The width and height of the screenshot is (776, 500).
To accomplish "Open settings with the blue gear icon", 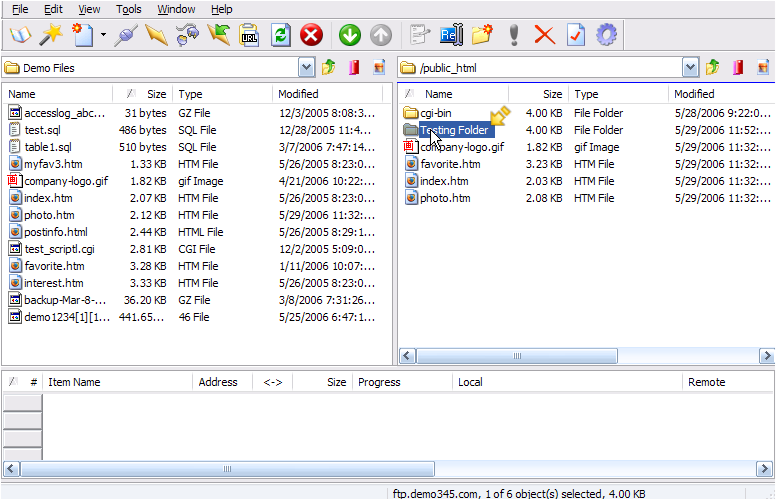I will point(606,36).
